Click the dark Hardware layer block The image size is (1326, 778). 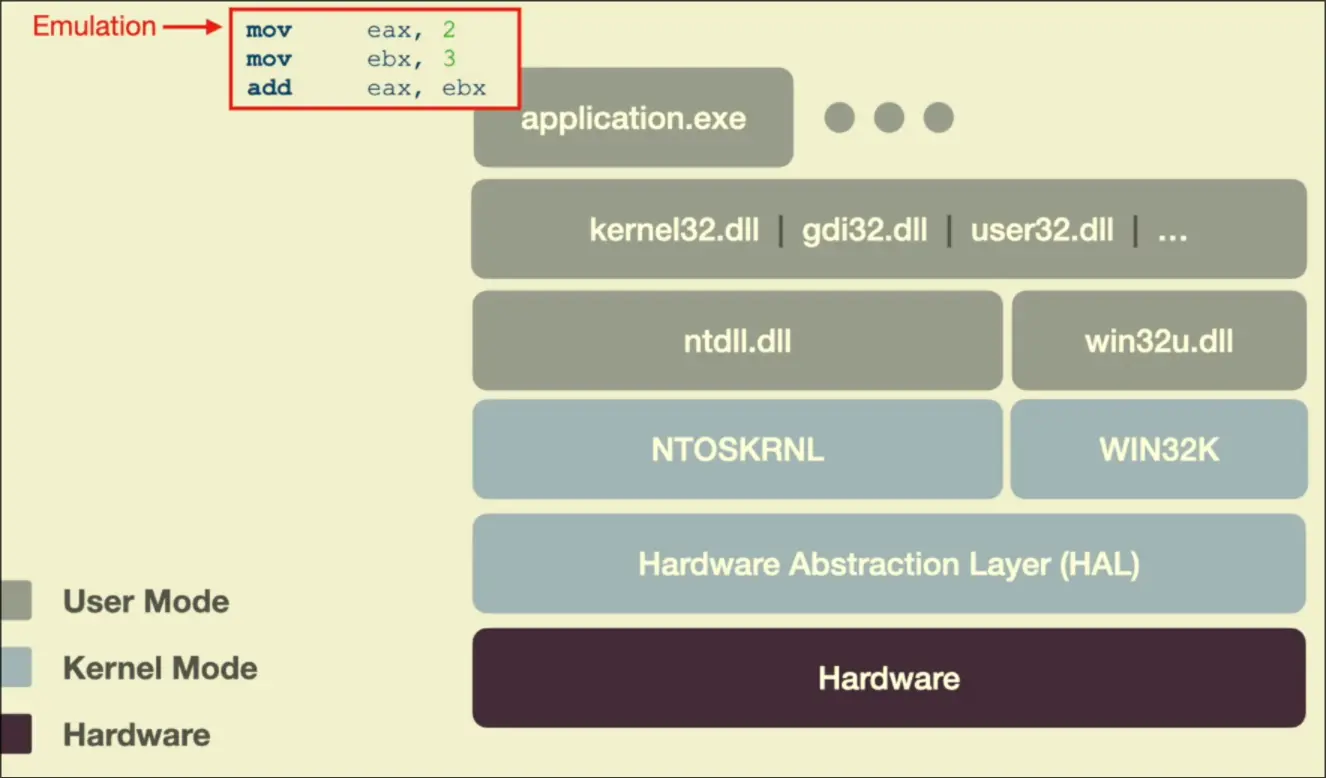(x=888, y=678)
